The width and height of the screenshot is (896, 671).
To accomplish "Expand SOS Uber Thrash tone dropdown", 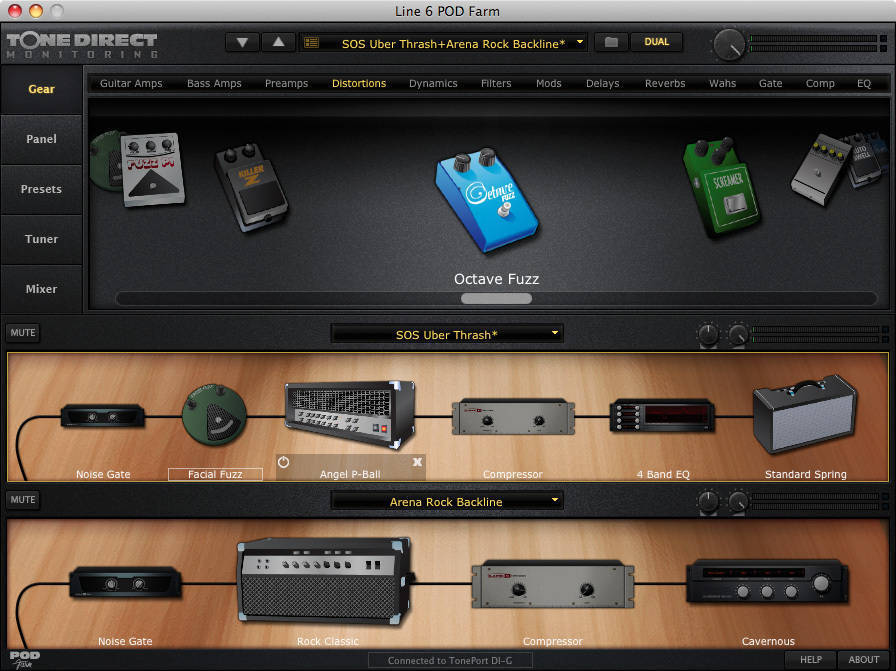I will [x=555, y=333].
